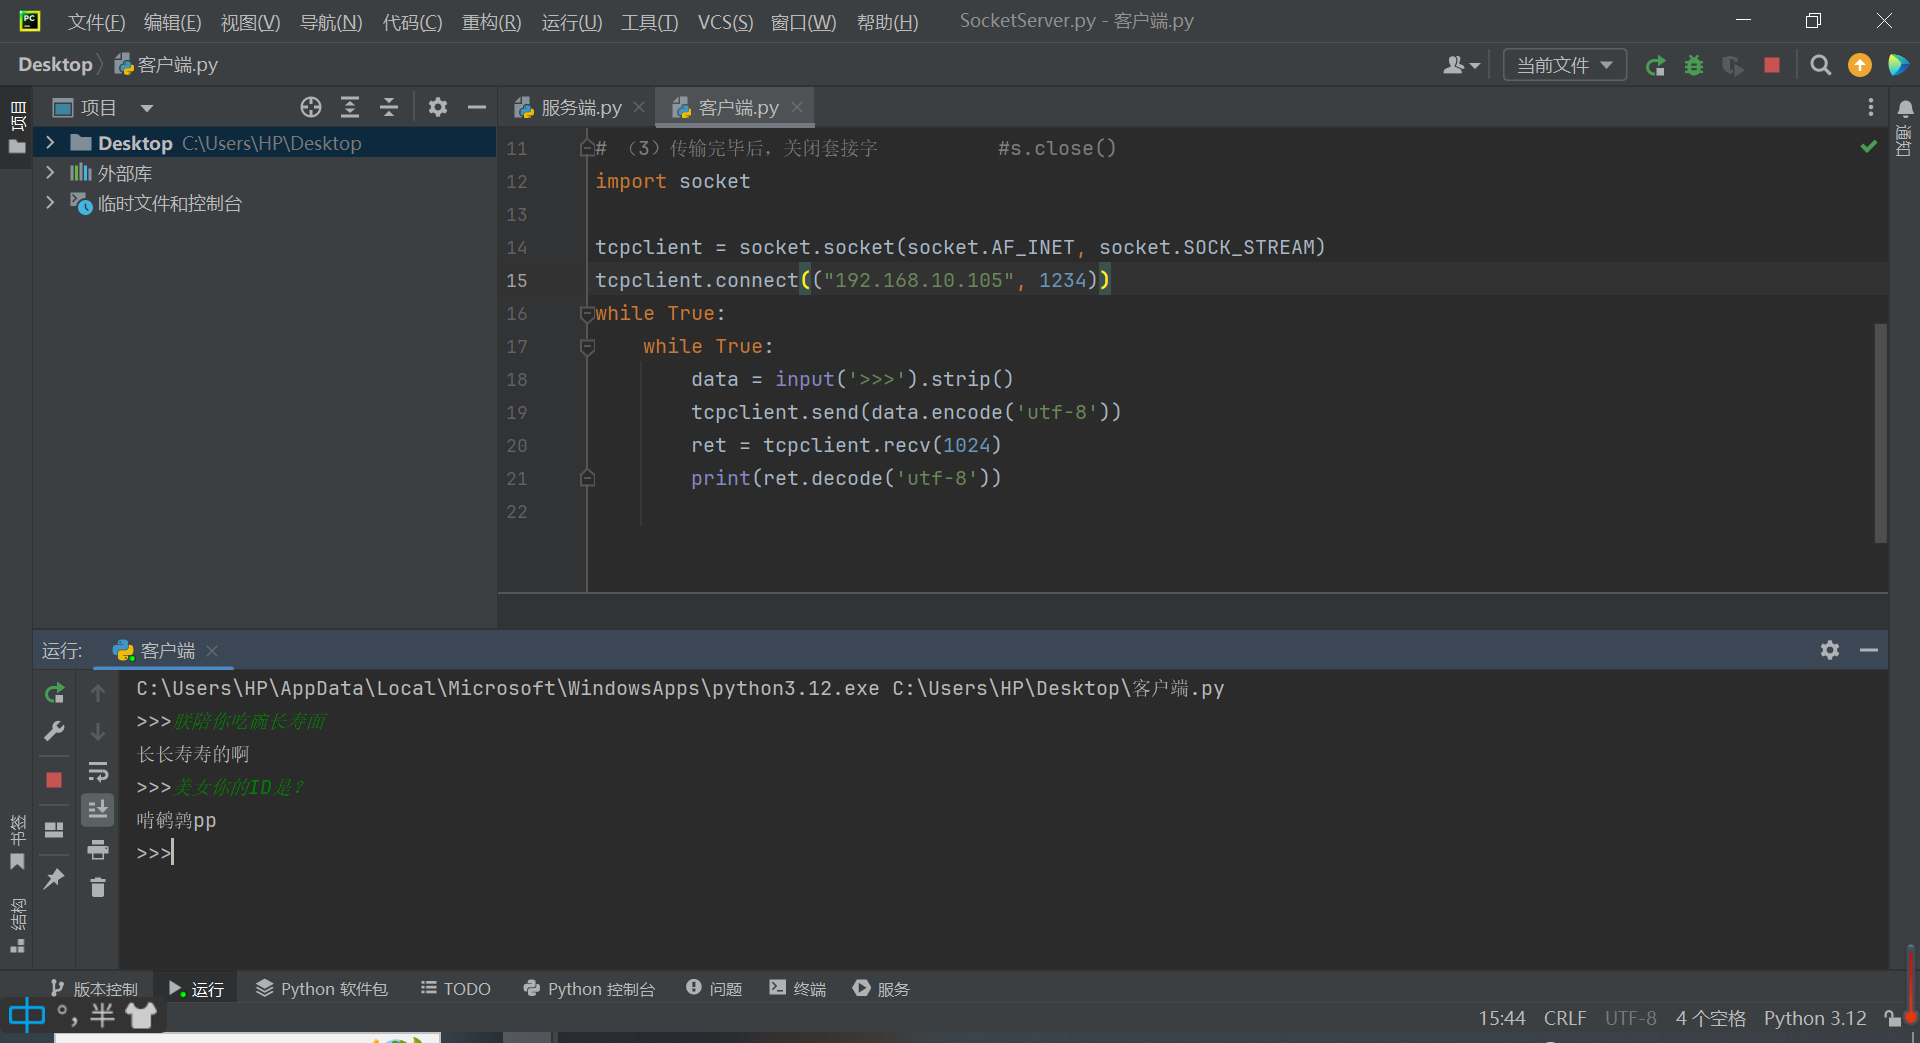1920x1043 pixels.
Task: Rerun the current file in top toolbar
Action: 1655,65
